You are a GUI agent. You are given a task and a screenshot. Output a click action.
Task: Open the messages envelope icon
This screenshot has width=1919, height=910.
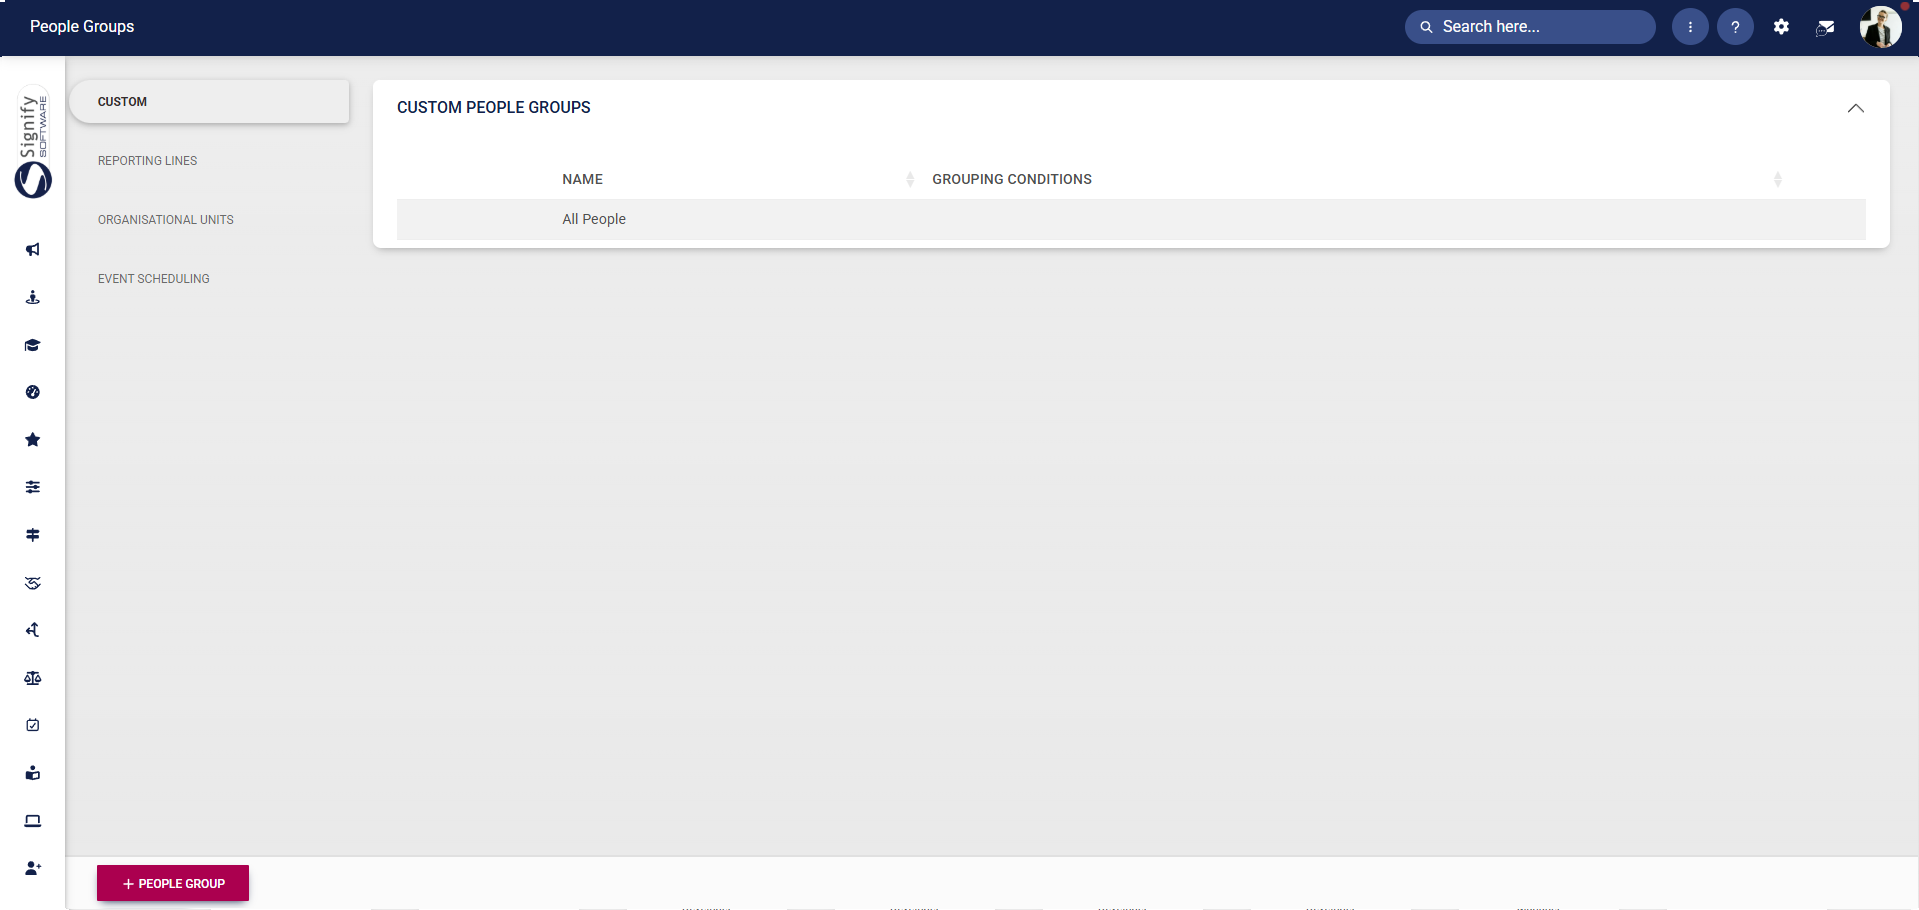pos(1825,28)
